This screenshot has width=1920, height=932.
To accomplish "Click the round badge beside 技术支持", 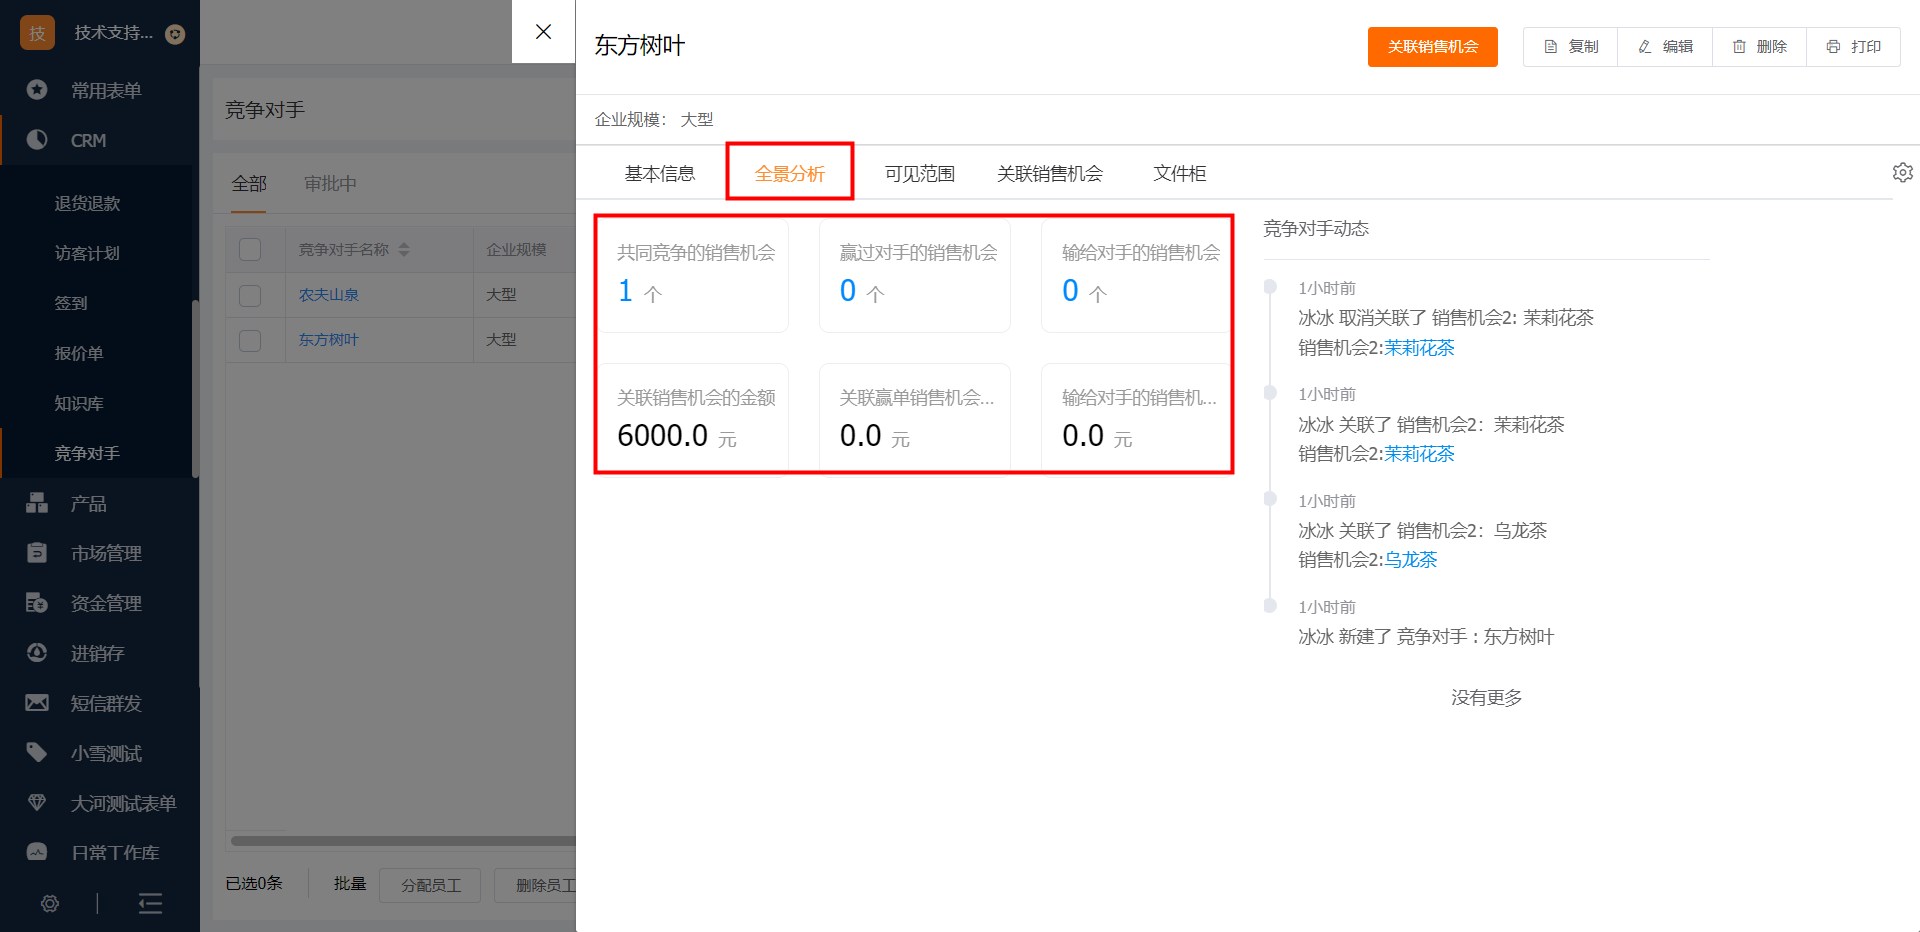I will click(x=175, y=34).
